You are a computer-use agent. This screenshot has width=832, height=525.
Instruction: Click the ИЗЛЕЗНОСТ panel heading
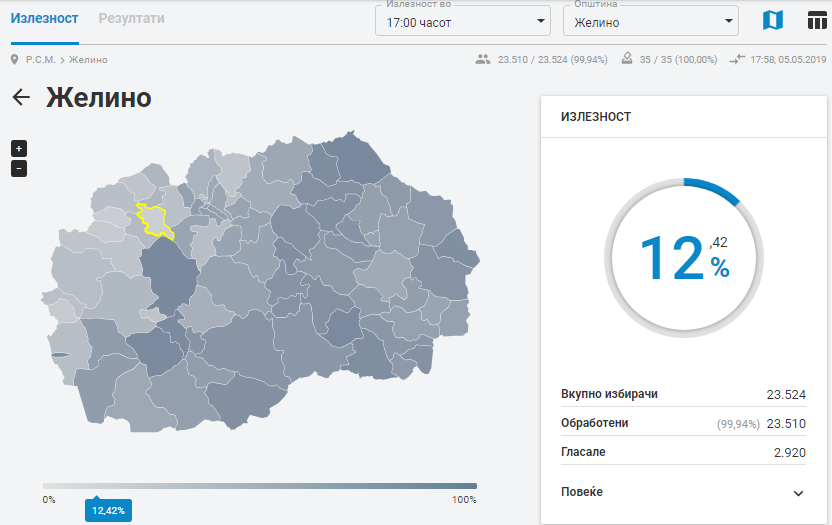[596, 117]
